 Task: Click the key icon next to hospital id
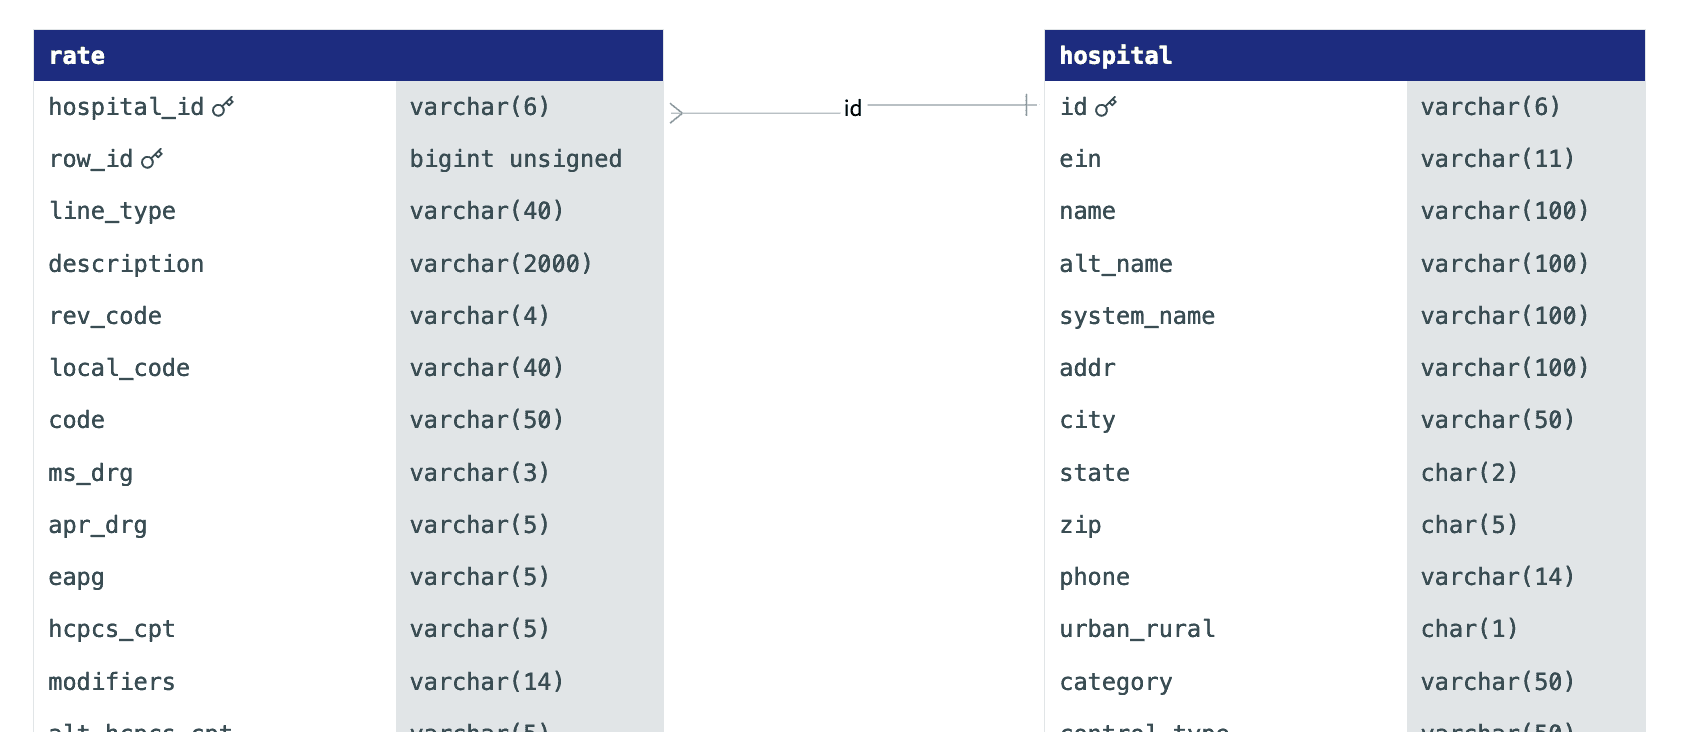click(1106, 106)
